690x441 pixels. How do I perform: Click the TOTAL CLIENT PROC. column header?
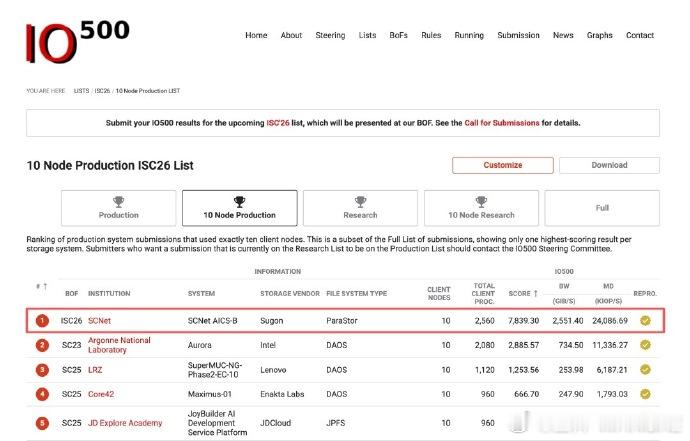[x=484, y=294]
